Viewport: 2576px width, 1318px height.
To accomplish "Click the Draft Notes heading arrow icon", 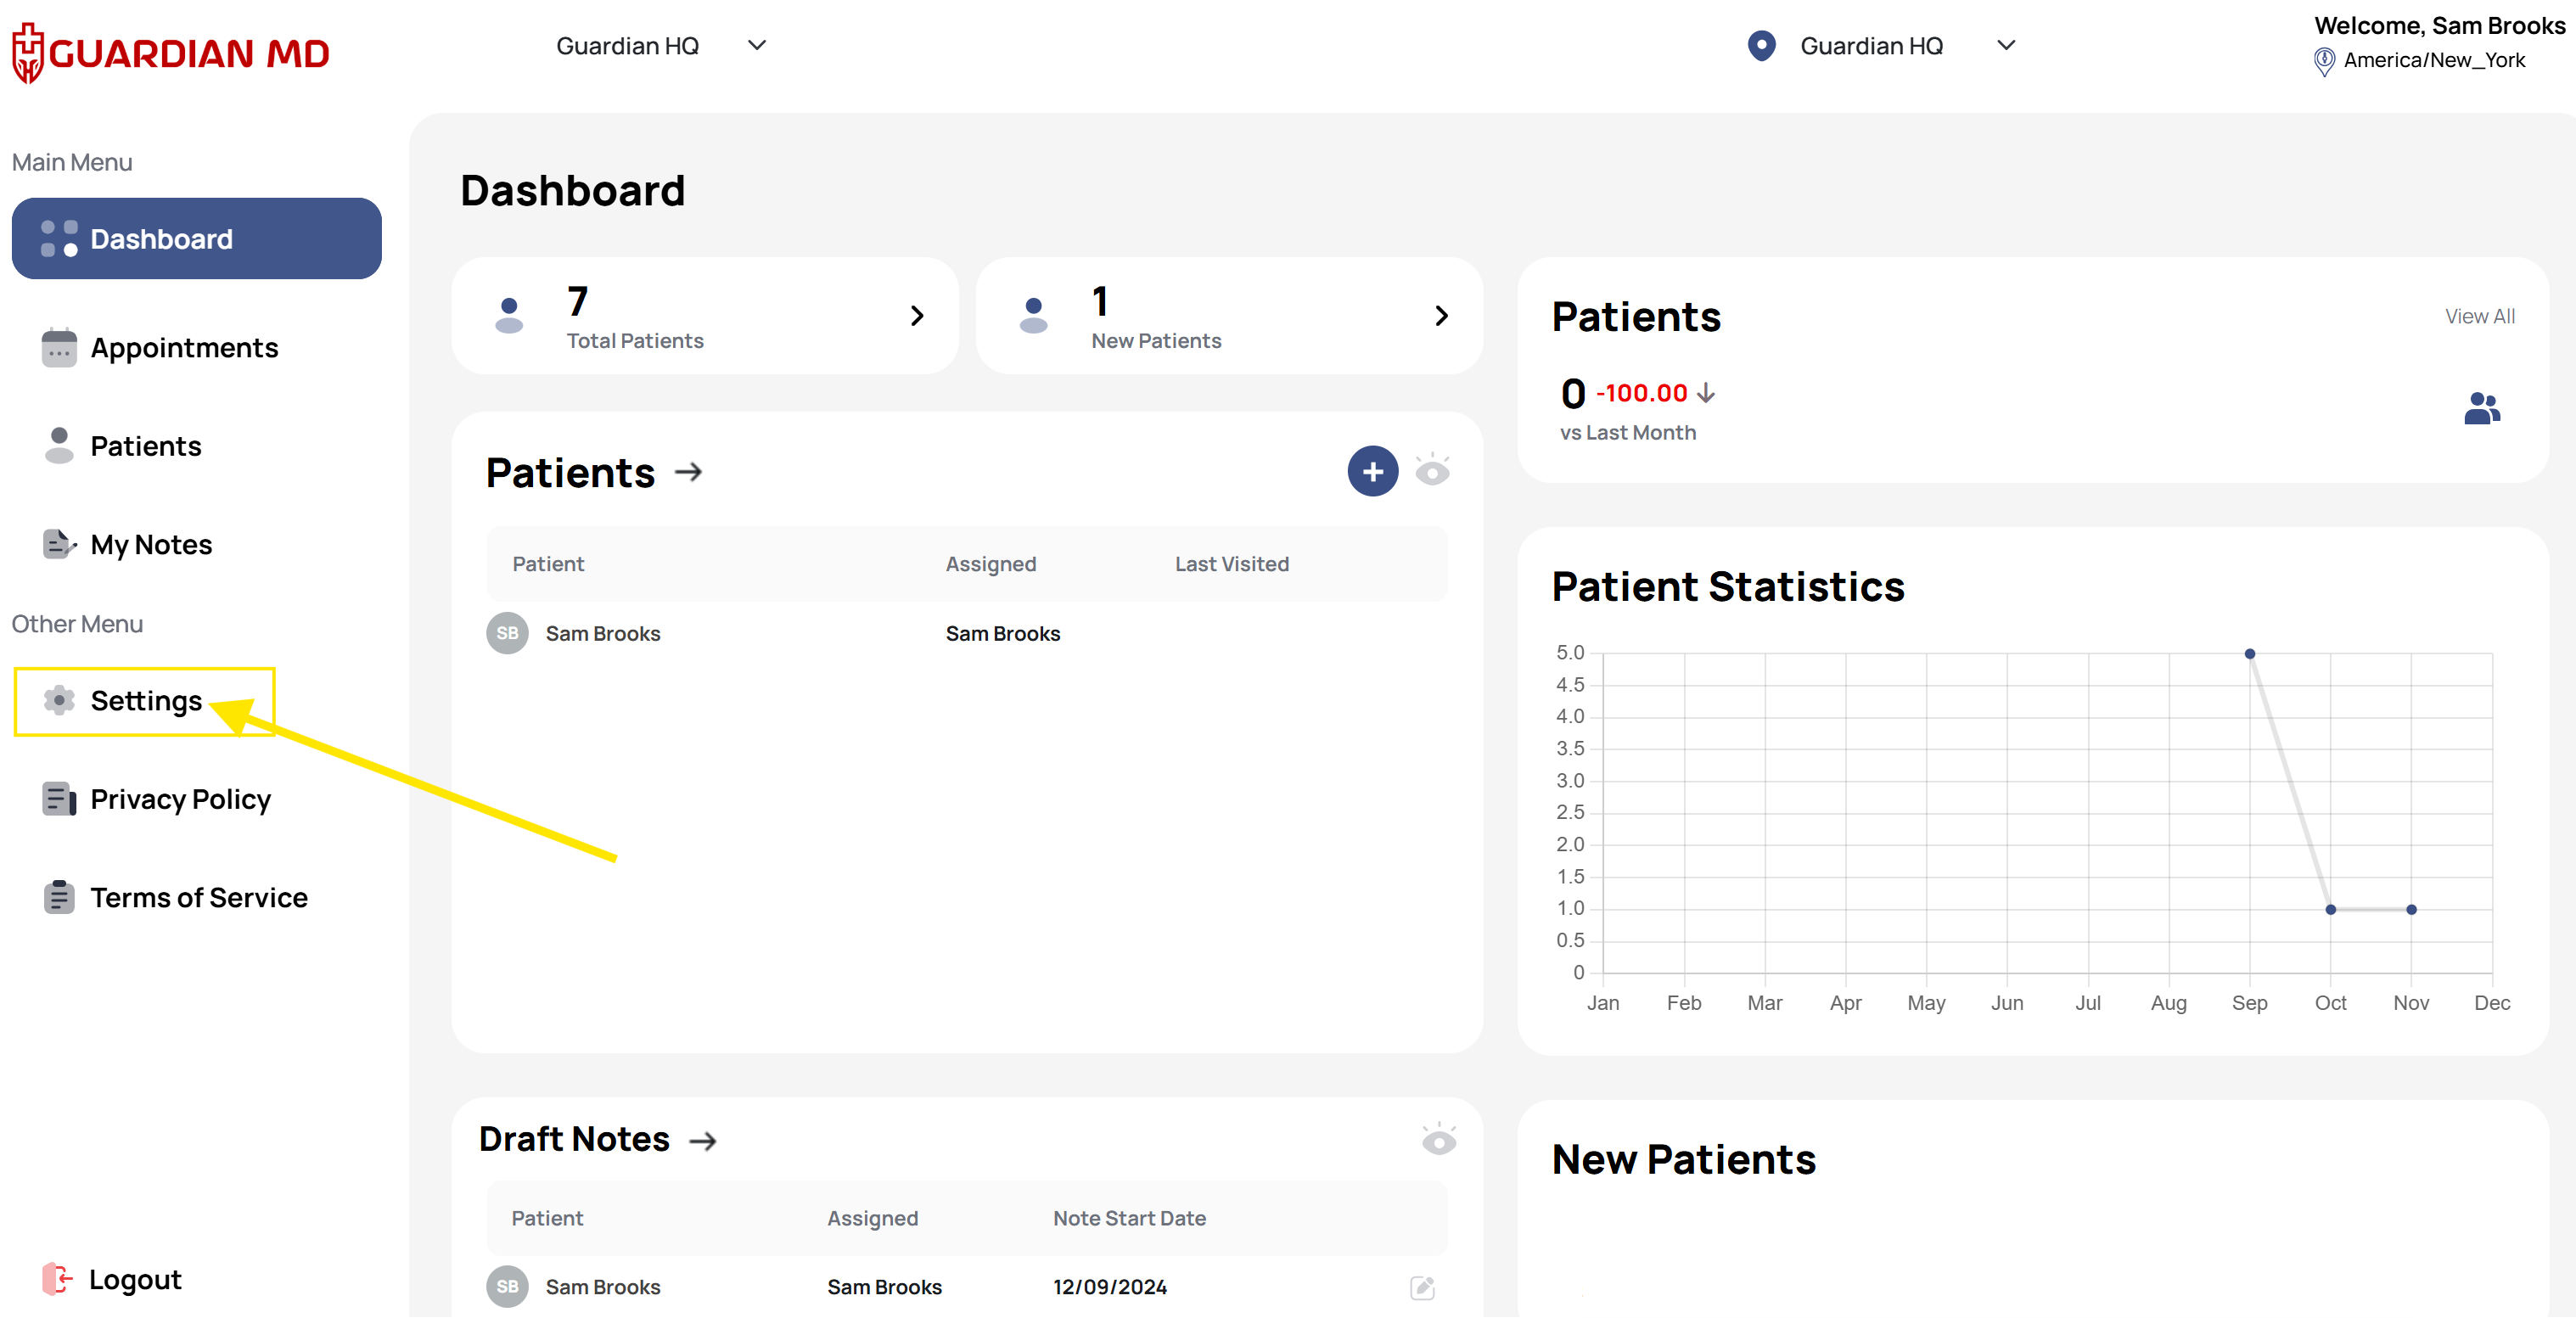I will click(703, 1141).
